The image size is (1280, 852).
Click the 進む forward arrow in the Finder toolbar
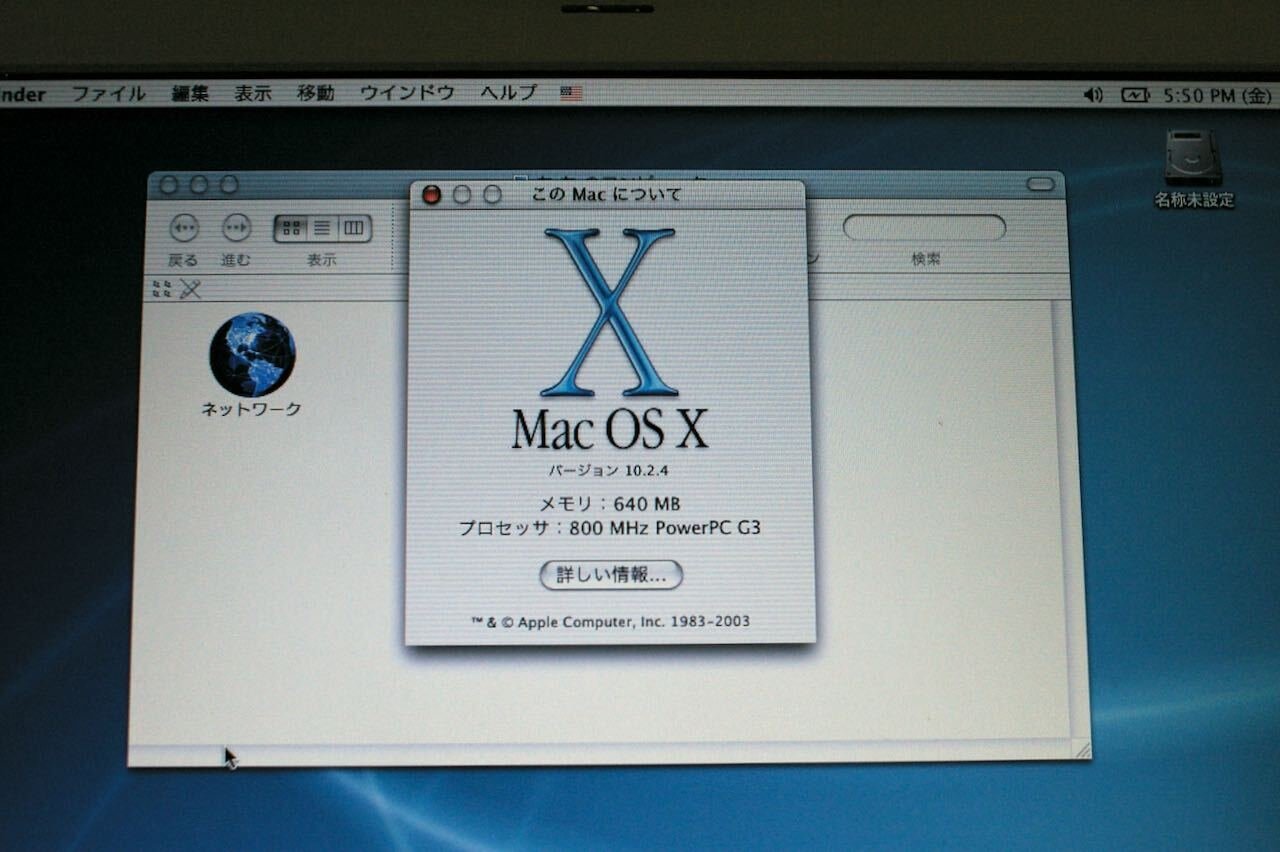235,229
